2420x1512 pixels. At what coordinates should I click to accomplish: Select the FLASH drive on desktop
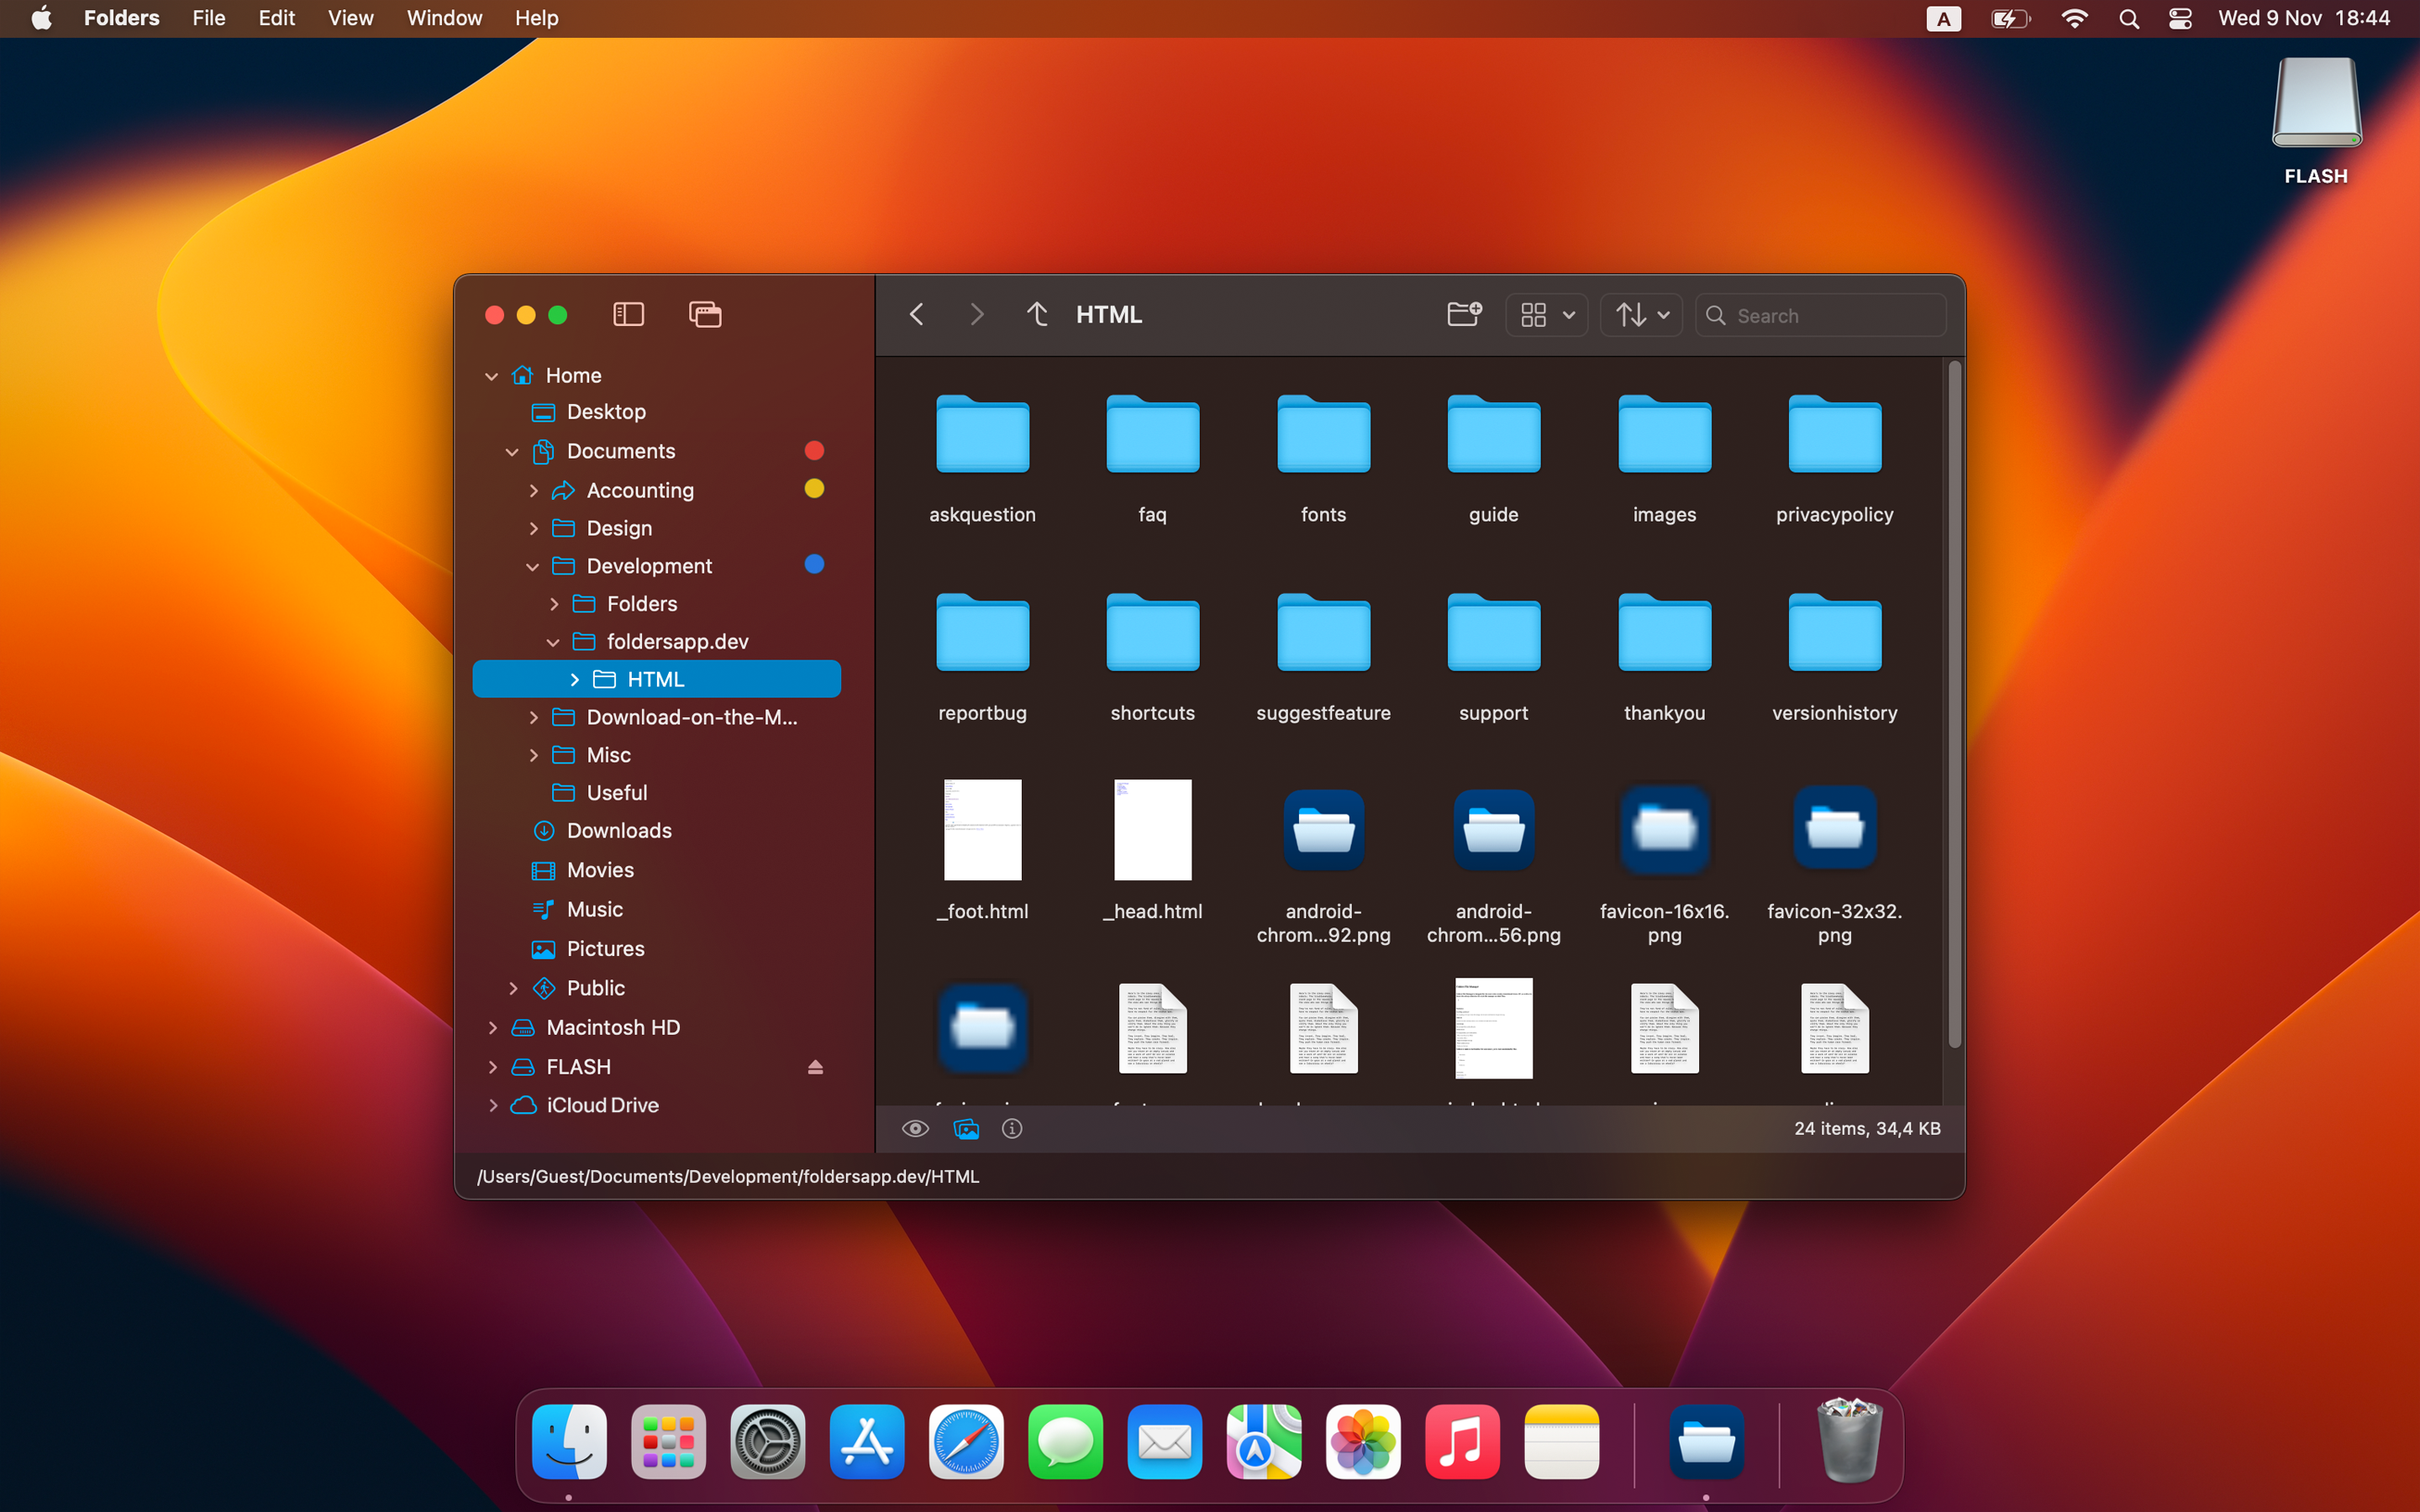click(x=2316, y=120)
